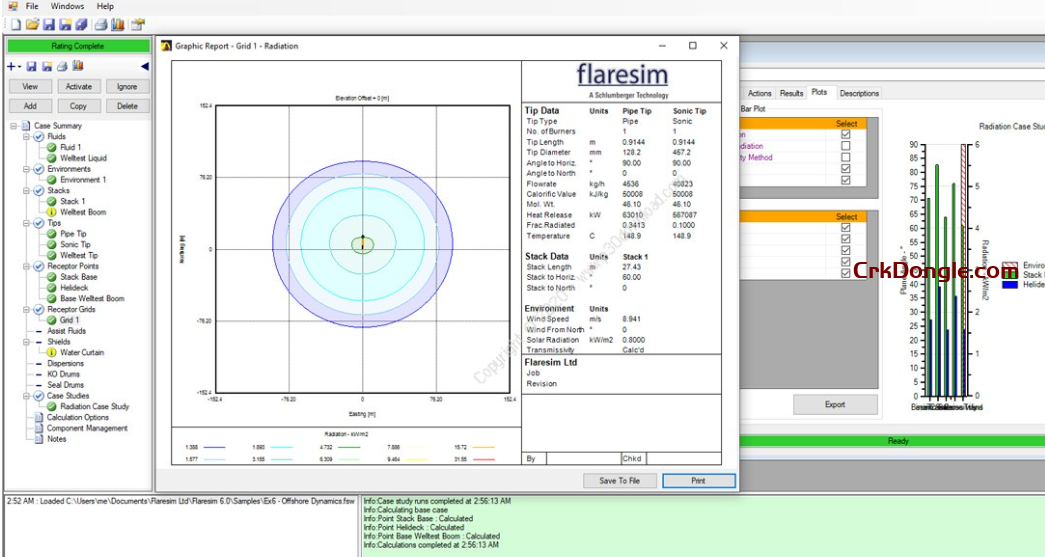Viewport: 1045px width, 557px height.
Task: Click the application icon beside File menu
Action: pyautogui.click(x=13, y=6)
